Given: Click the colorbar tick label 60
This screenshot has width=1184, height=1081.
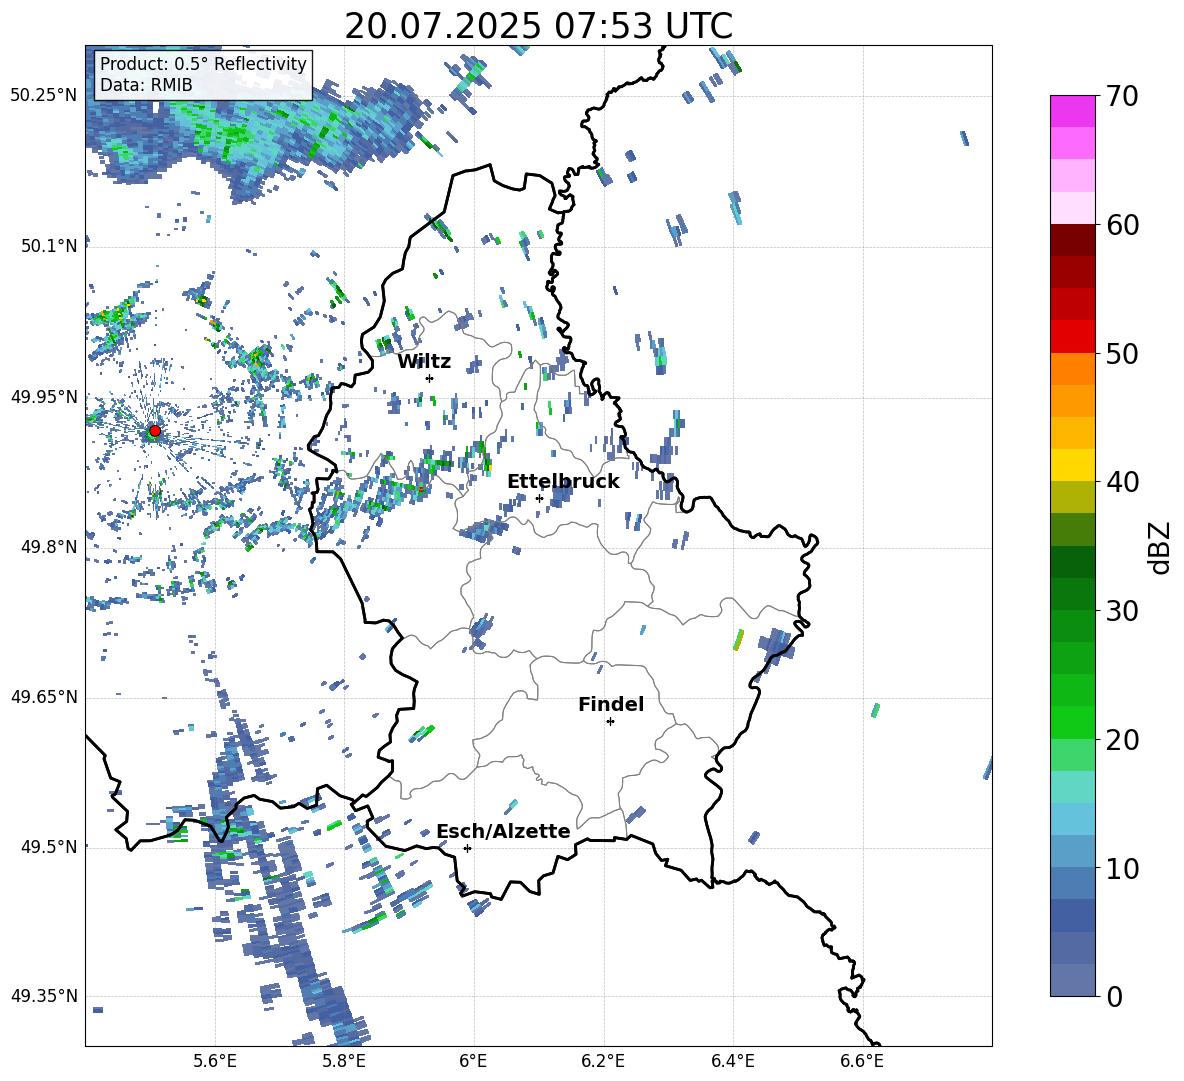Looking at the screenshot, I should tap(1122, 225).
